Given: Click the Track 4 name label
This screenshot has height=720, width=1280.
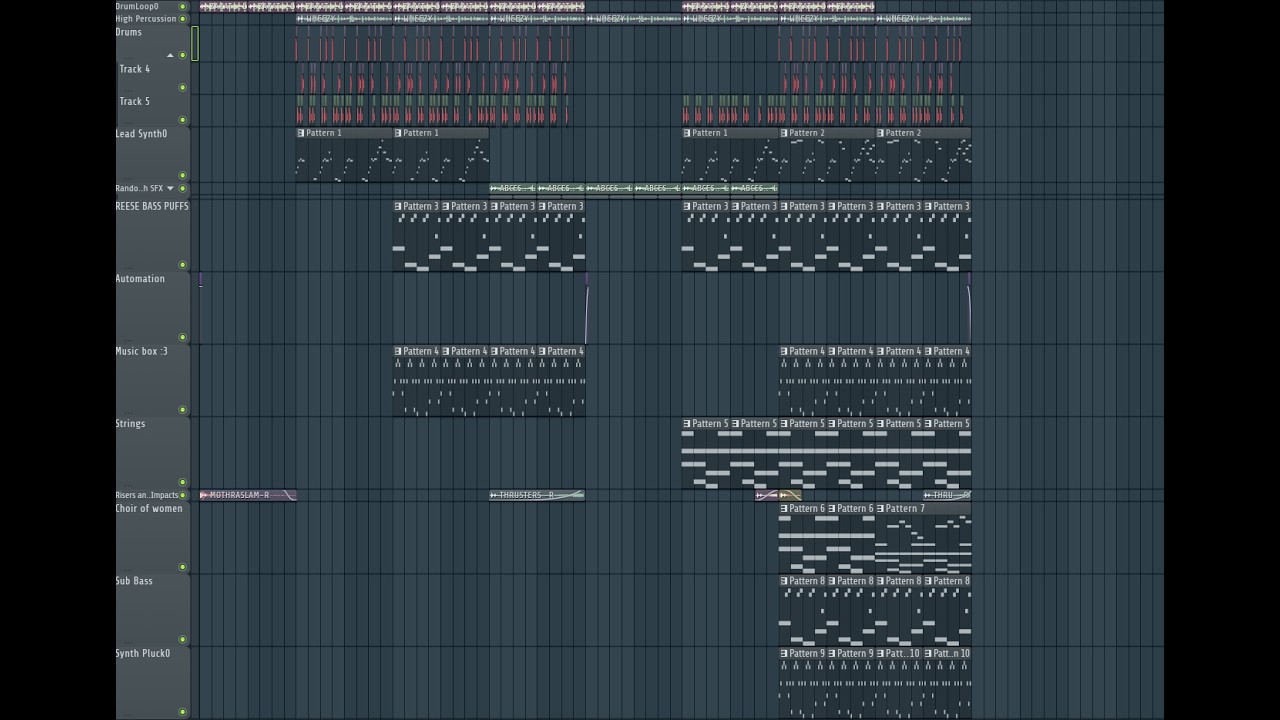Looking at the screenshot, I should pyautogui.click(x=134, y=69).
